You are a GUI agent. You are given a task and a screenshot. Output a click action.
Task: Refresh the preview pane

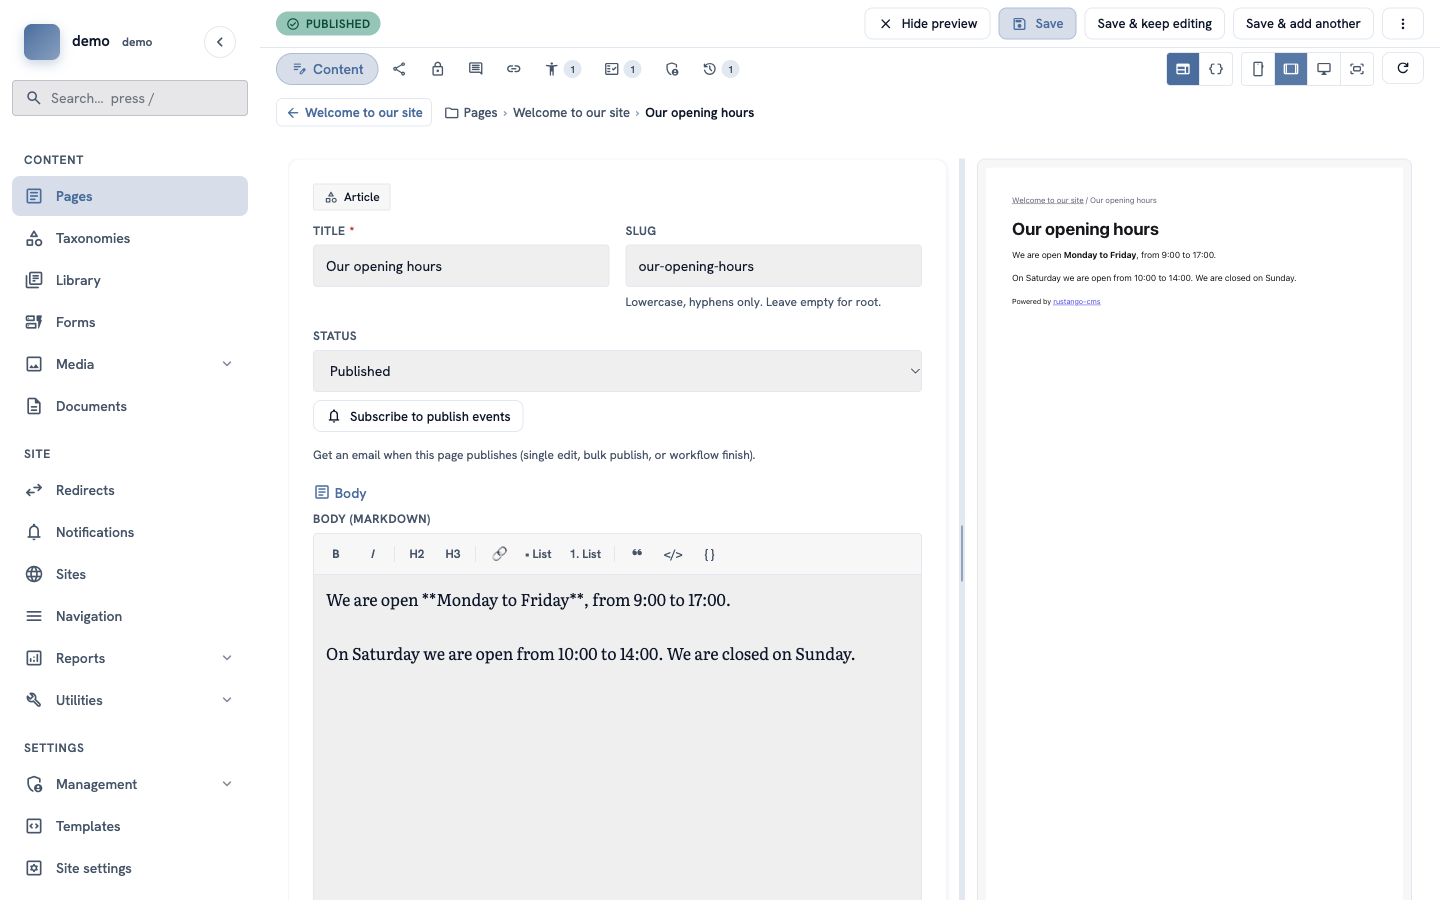click(x=1403, y=68)
